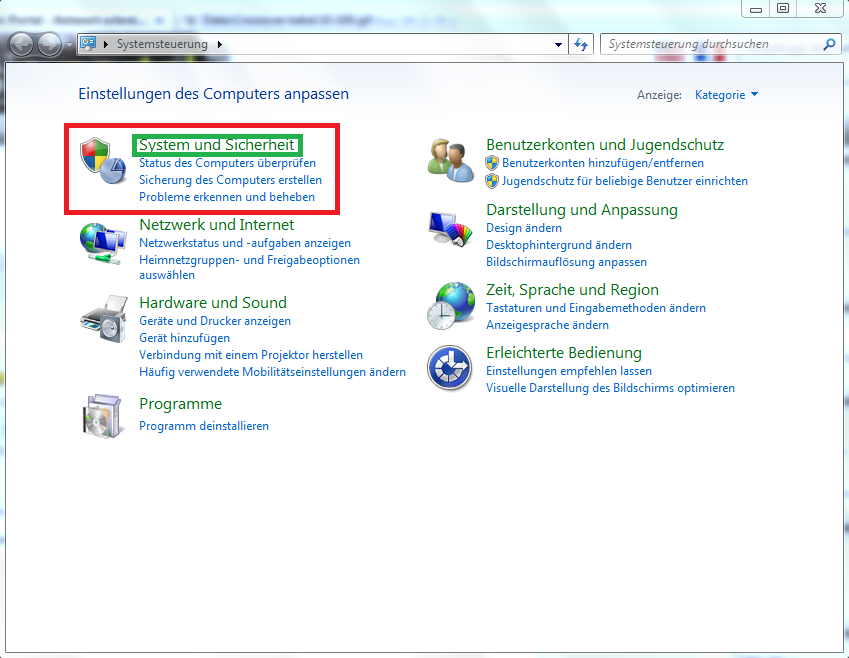
Task: Click the Zeit, Sprache und Region clock icon
Action: coord(449,305)
